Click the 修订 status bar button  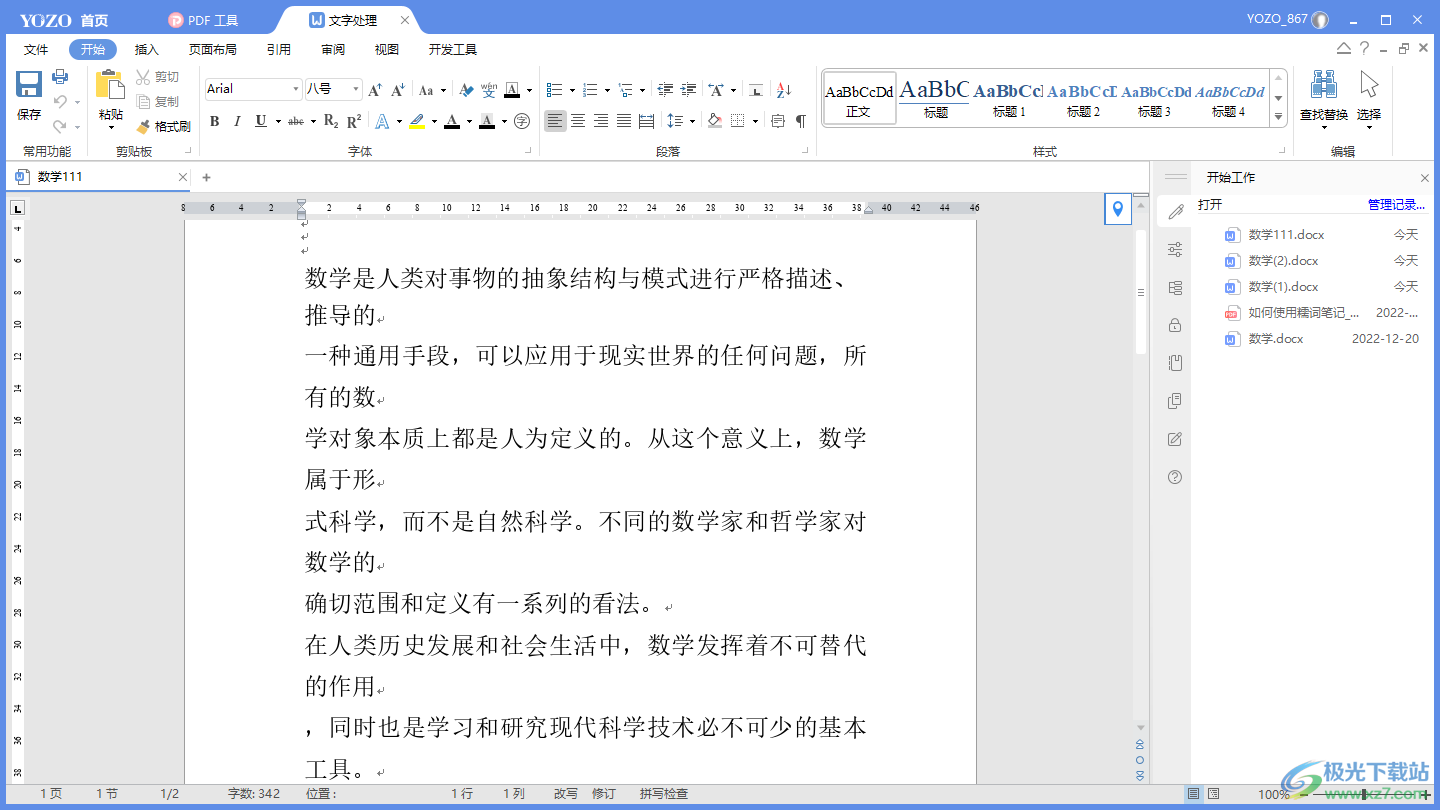604,794
